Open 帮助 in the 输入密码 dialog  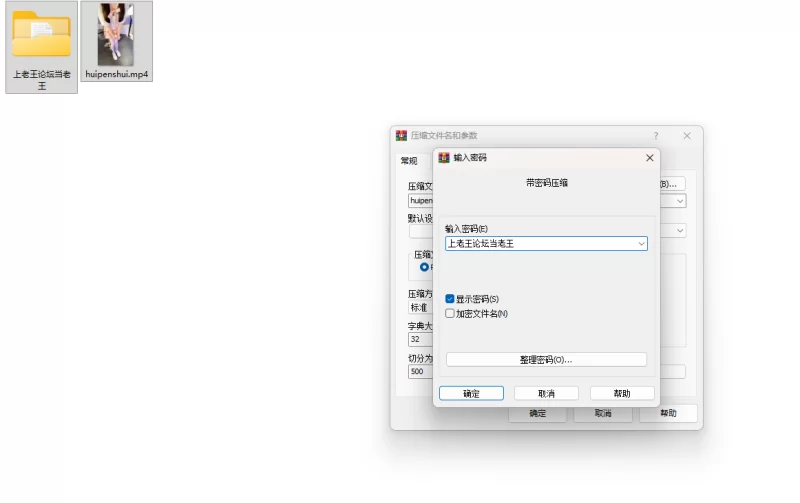(x=622, y=393)
